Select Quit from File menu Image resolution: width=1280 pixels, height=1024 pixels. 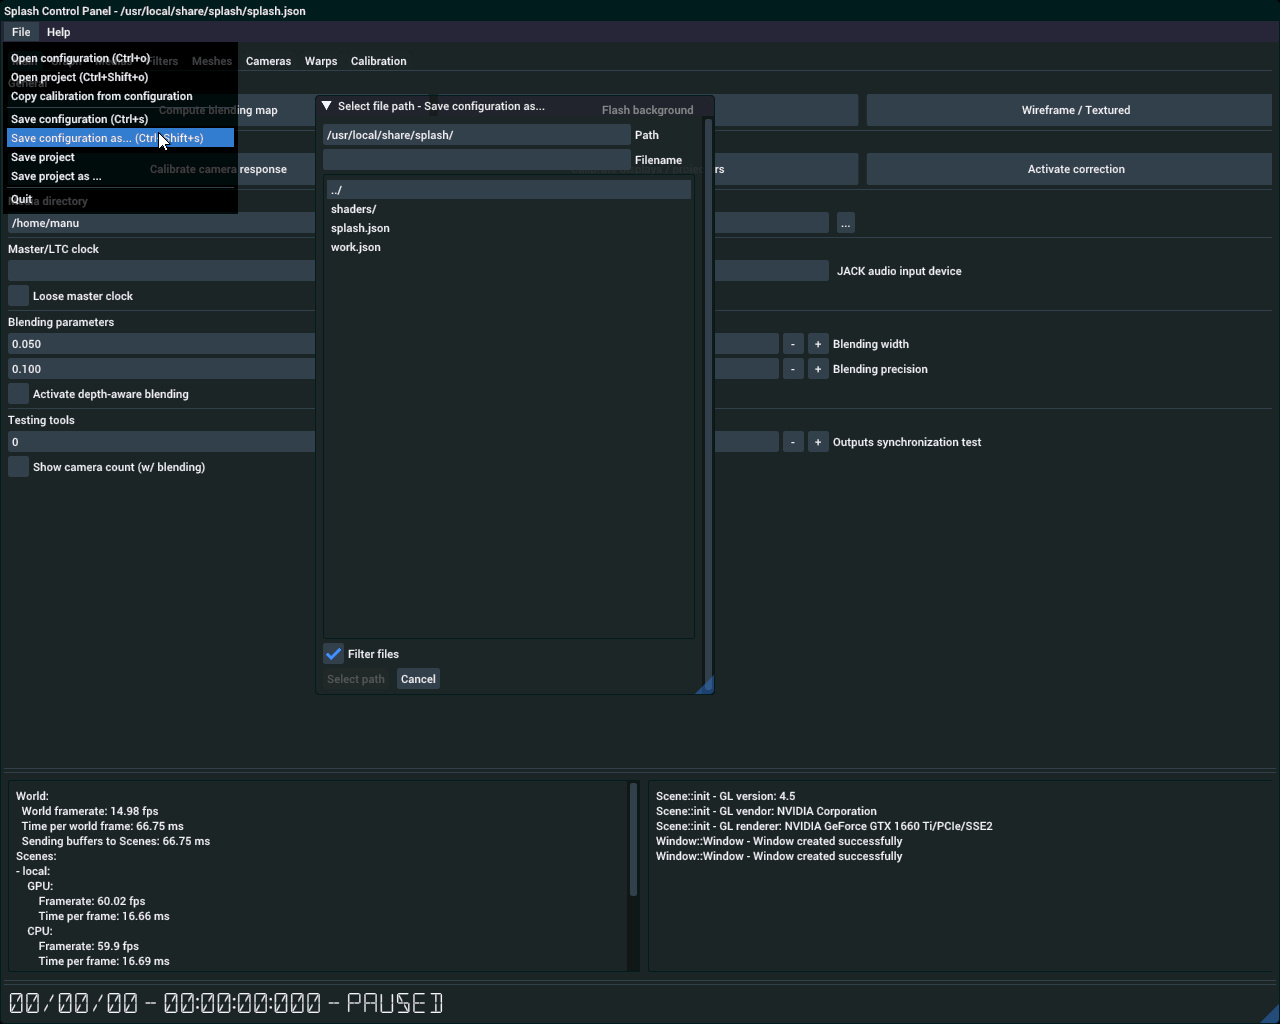120,199
